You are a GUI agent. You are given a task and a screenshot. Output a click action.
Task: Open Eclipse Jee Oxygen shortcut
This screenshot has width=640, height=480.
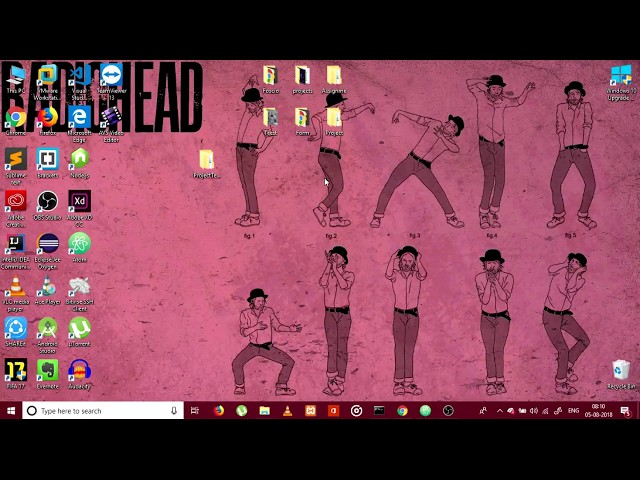pos(47,251)
